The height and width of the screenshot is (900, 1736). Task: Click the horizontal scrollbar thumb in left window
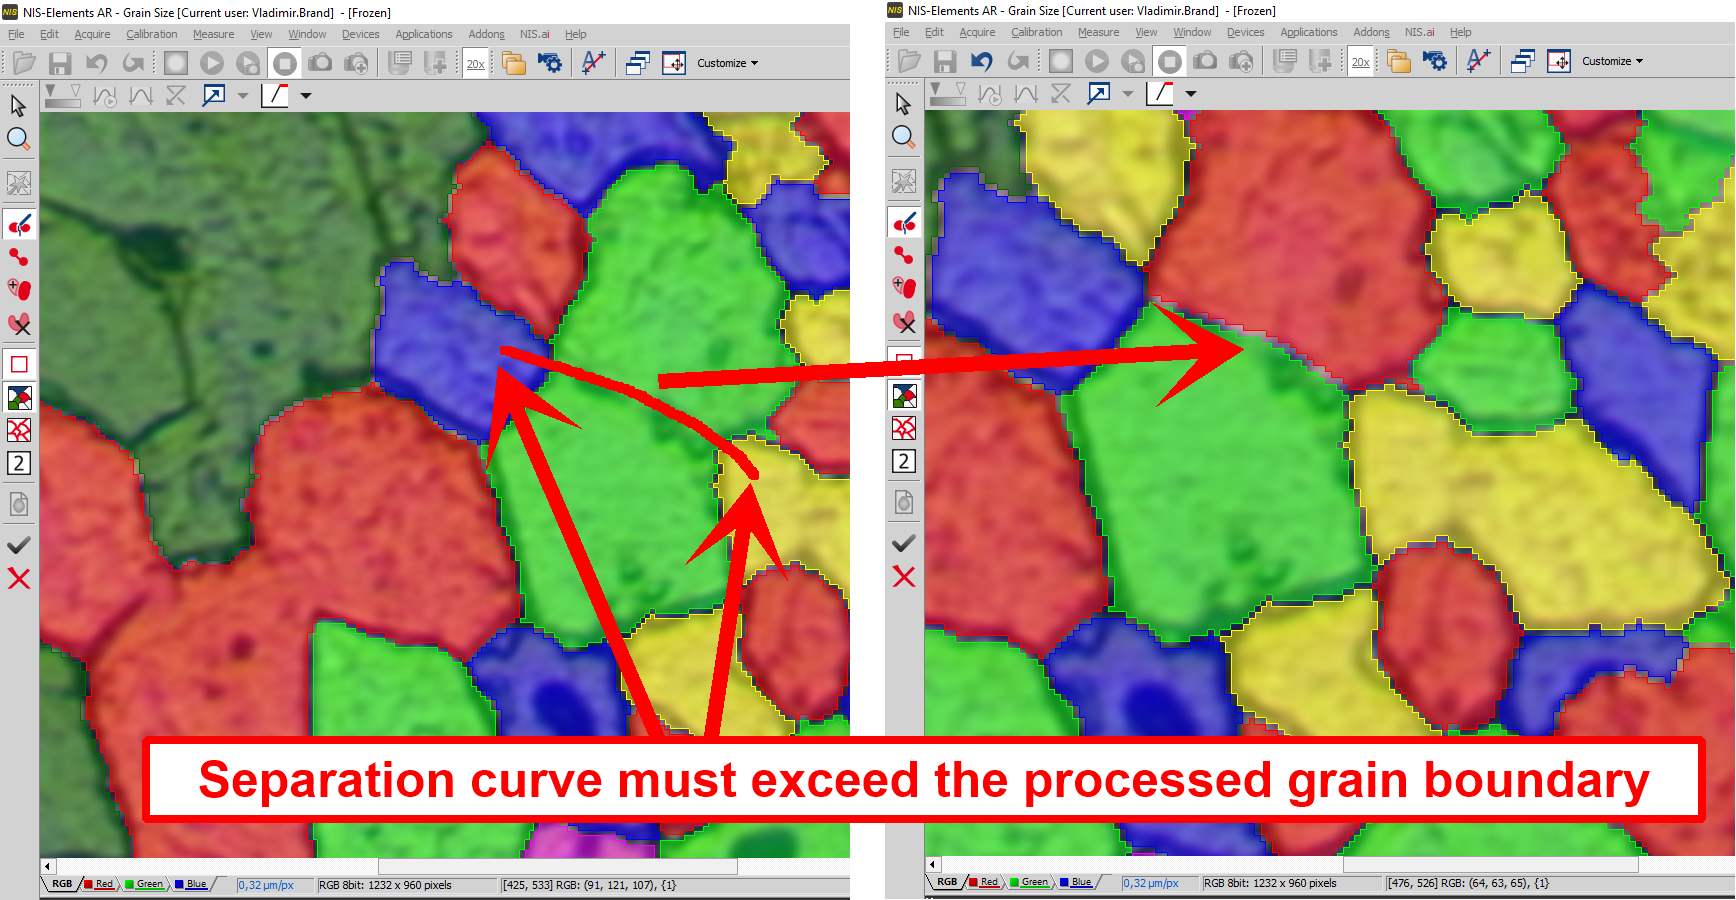point(557,866)
